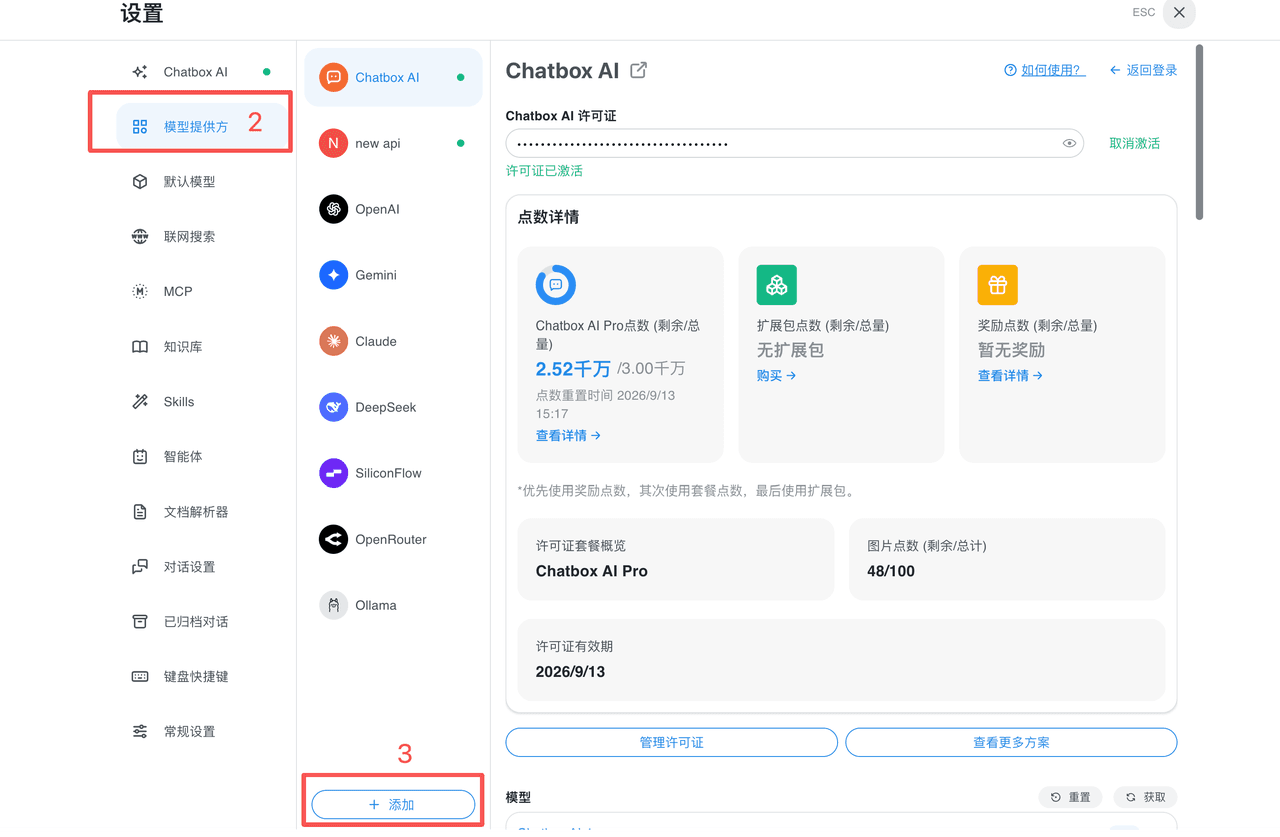Open the 对话设置 section

[x=203, y=567]
